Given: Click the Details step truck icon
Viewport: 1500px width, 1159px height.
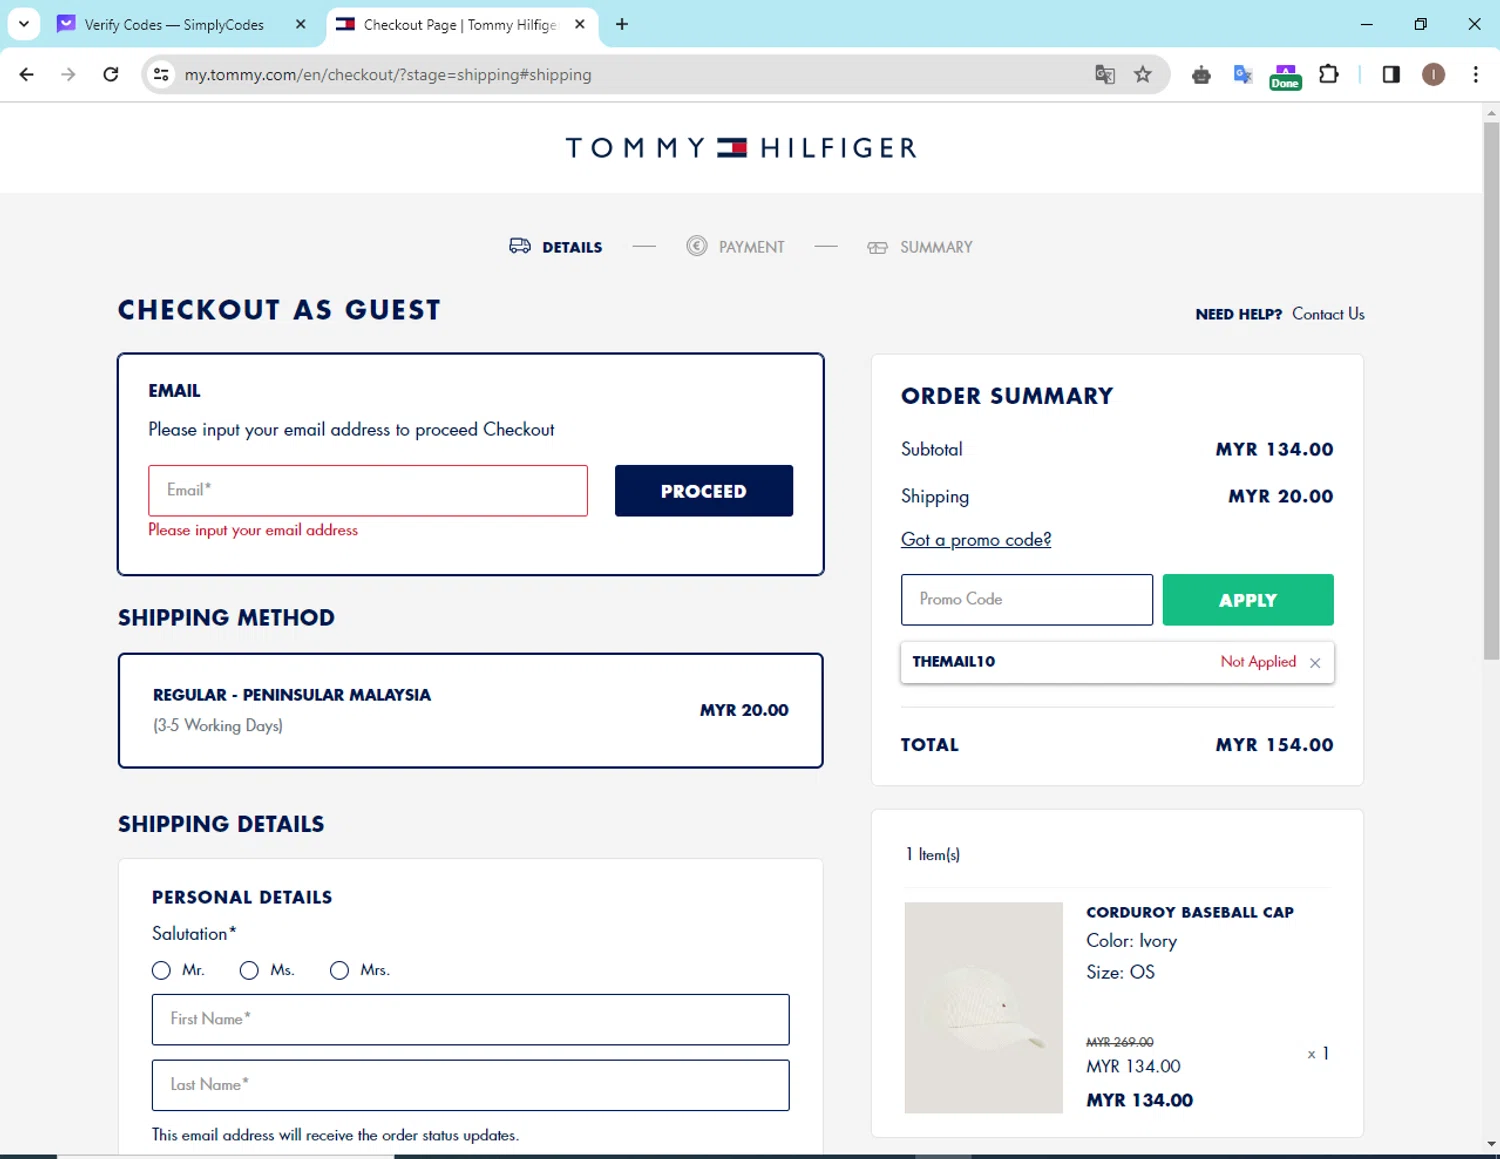Looking at the screenshot, I should point(520,246).
